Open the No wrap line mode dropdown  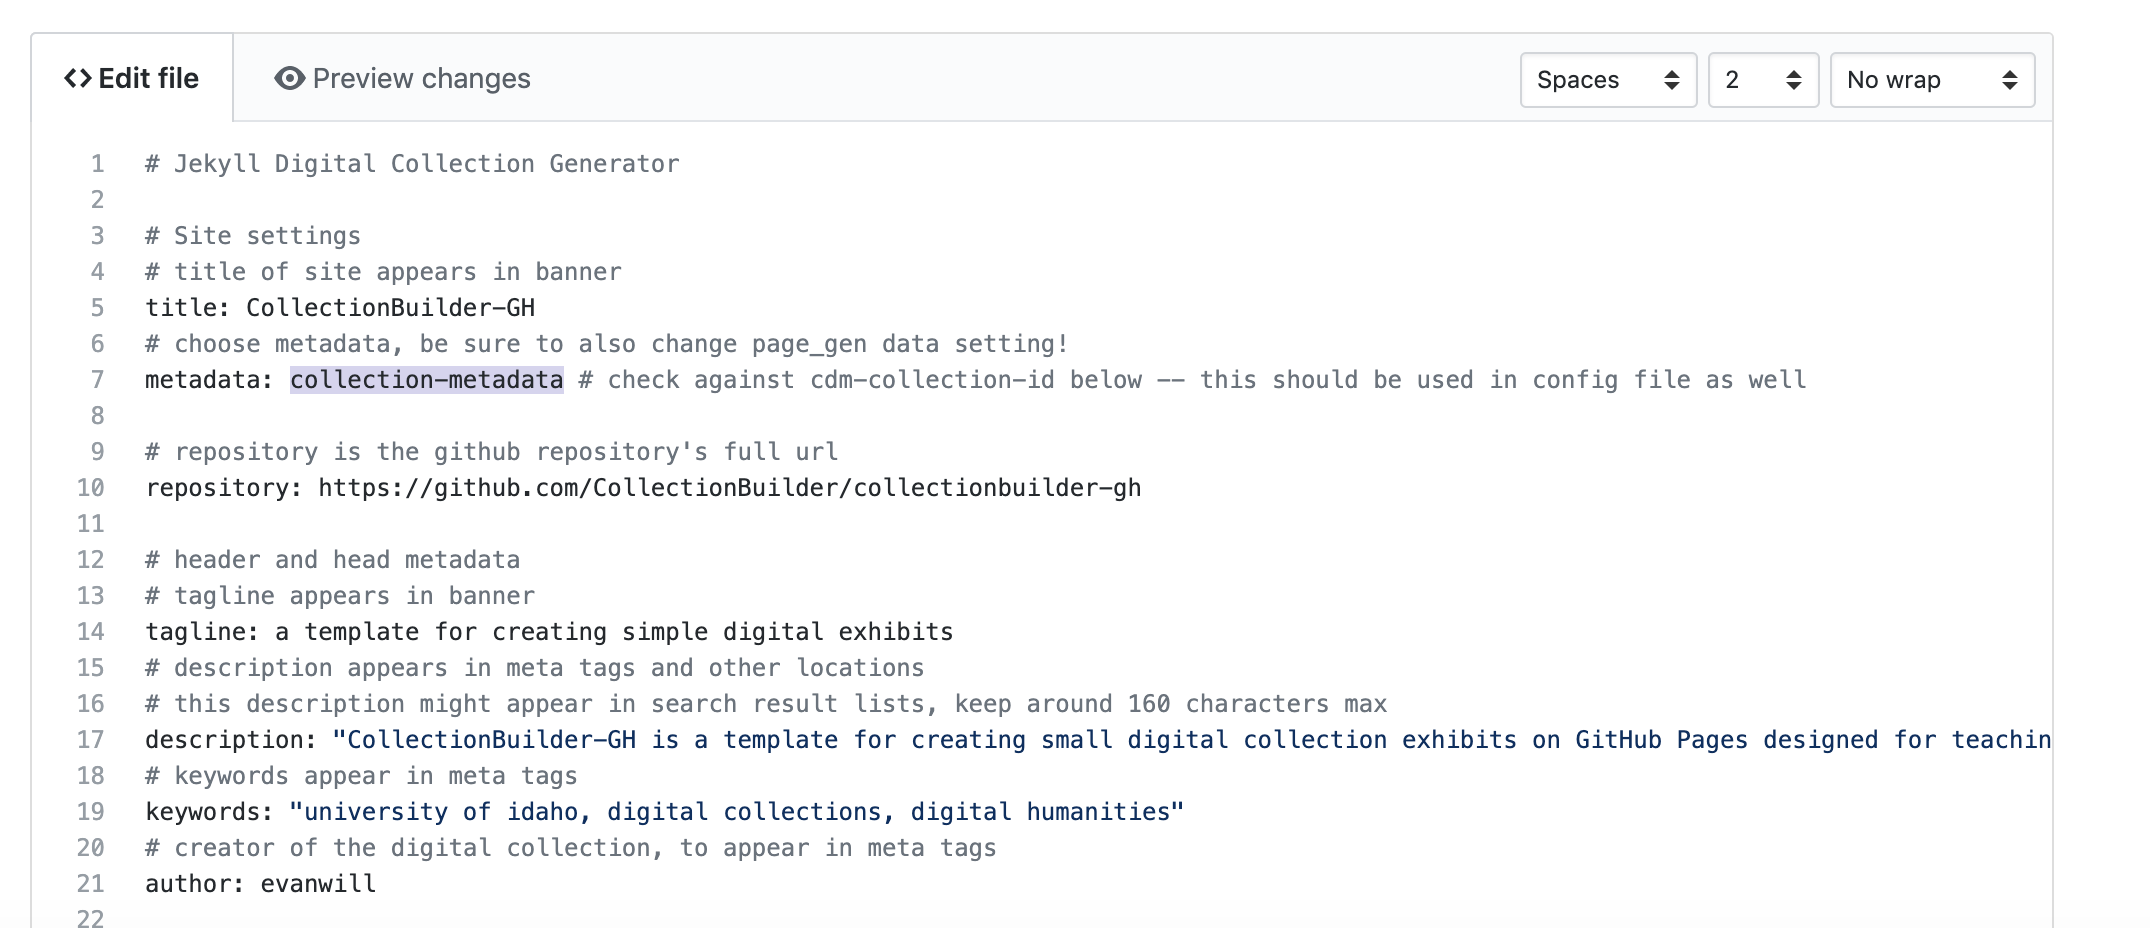pyautogui.click(x=1931, y=80)
